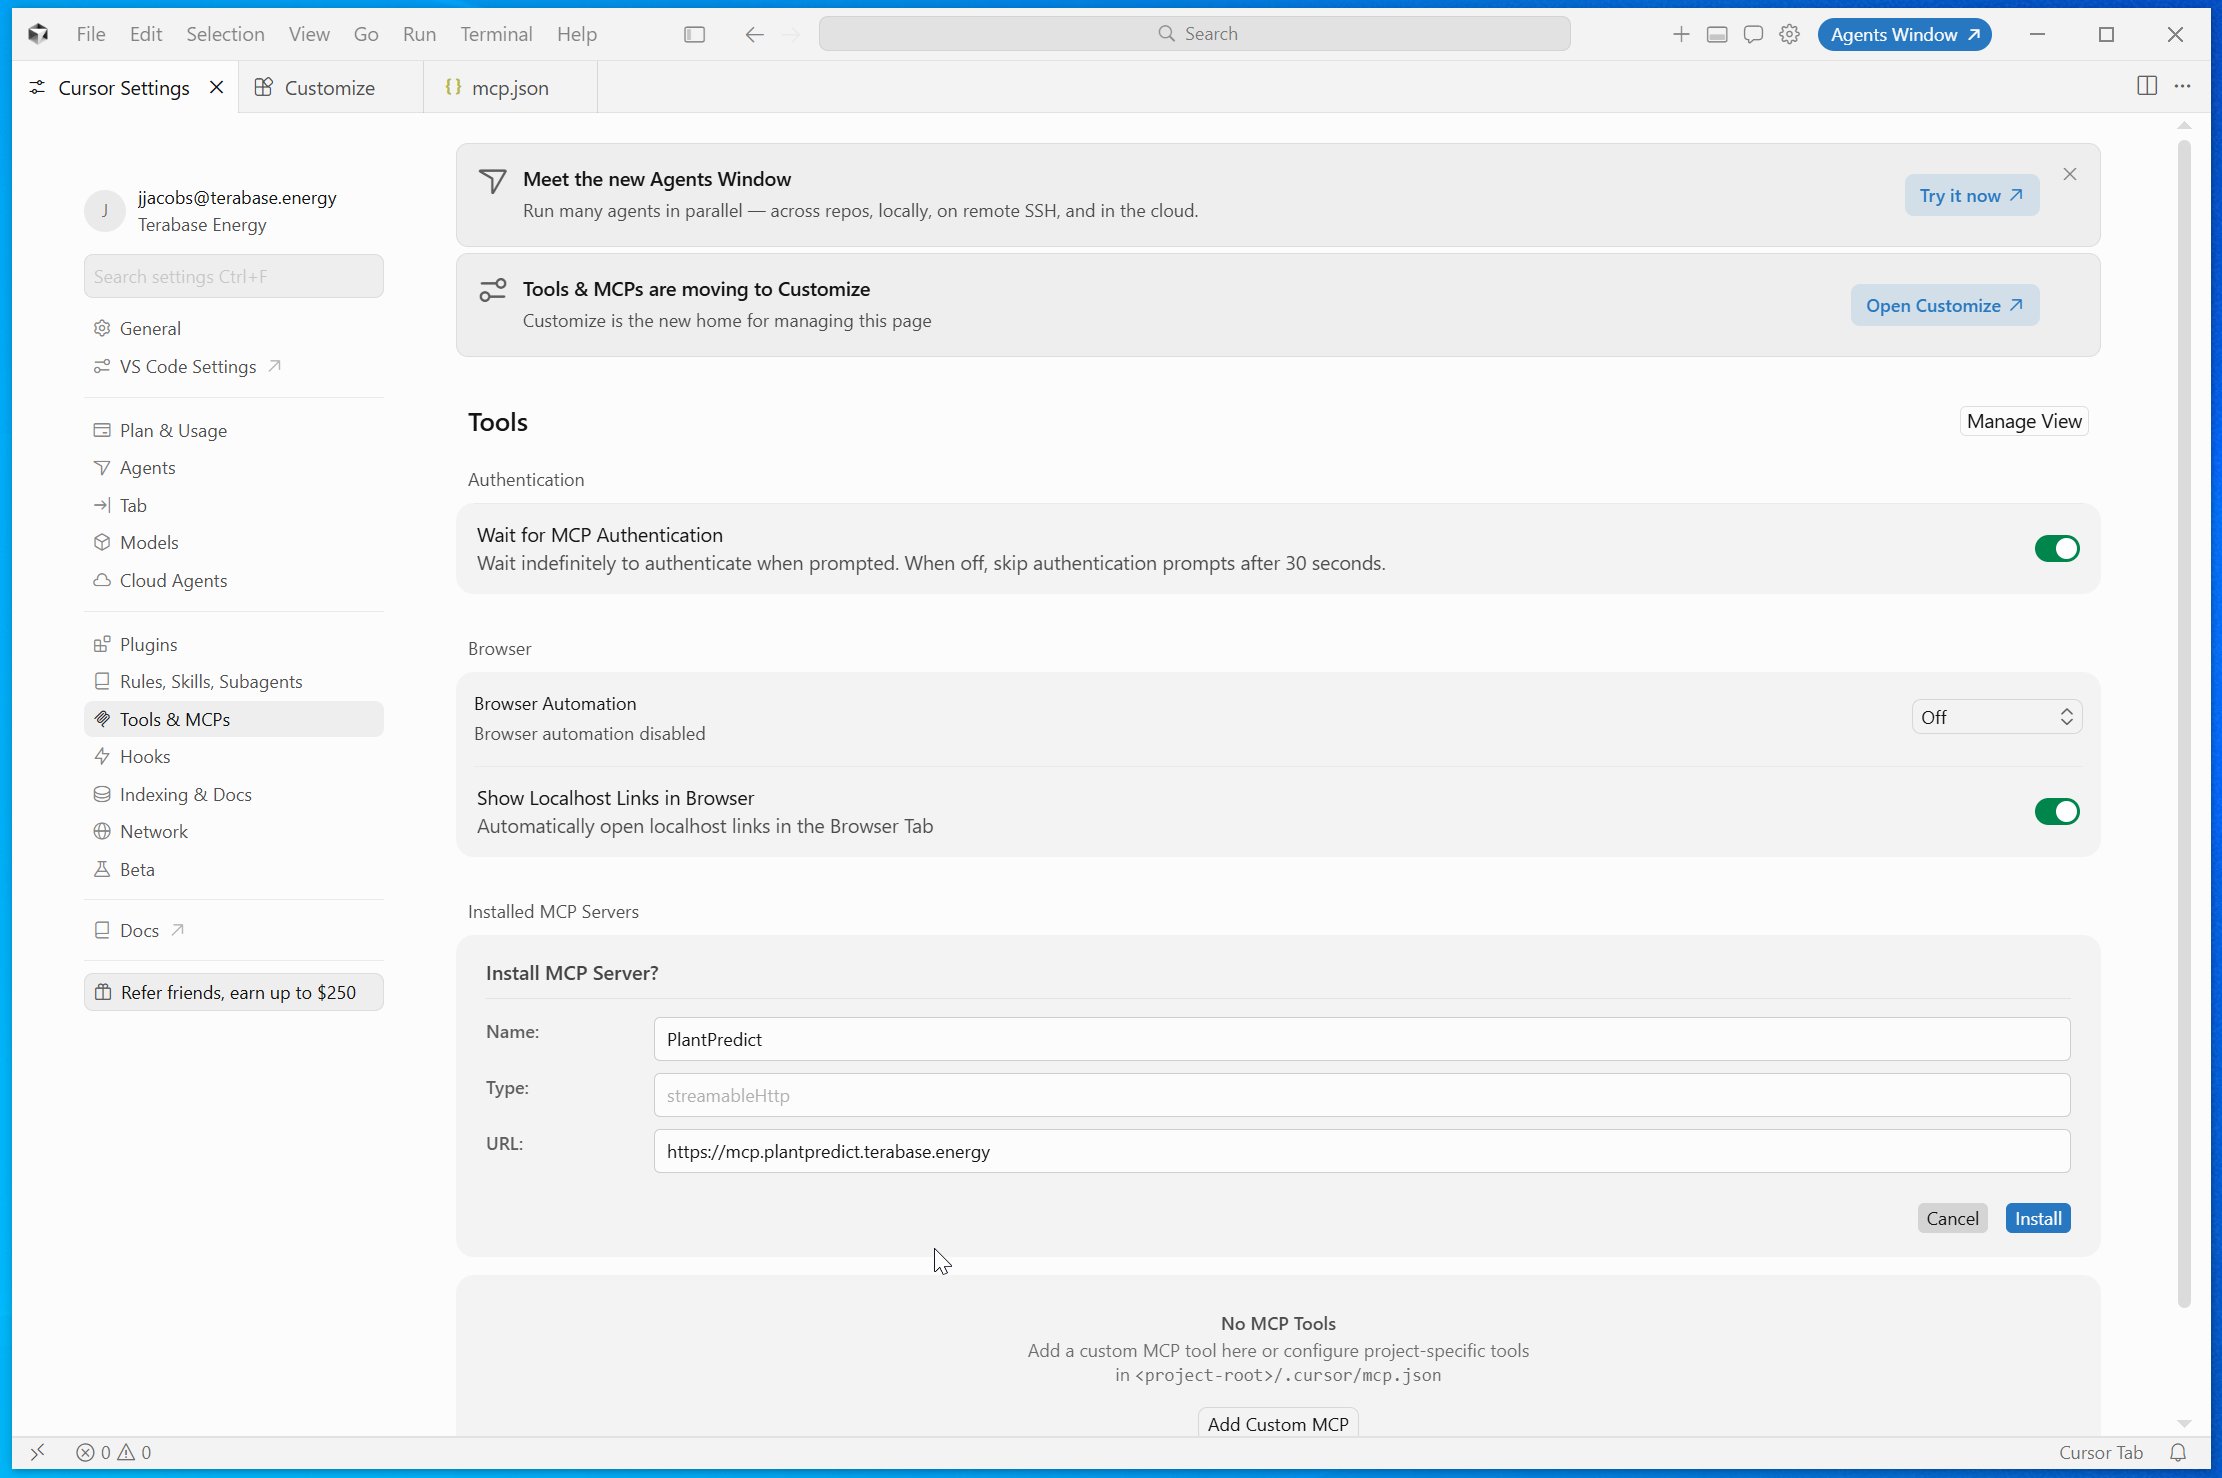Split the editor with the layout icon

[x=2146, y=86]
